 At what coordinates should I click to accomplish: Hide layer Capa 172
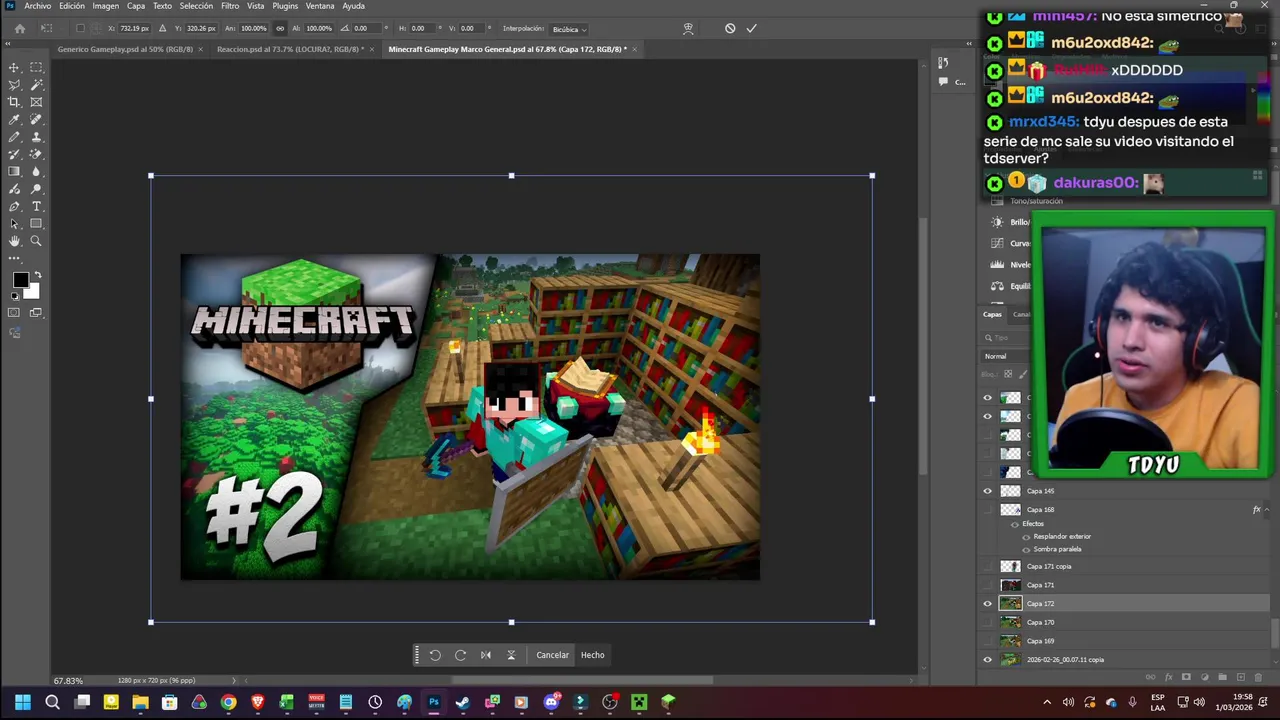point(988,604)
